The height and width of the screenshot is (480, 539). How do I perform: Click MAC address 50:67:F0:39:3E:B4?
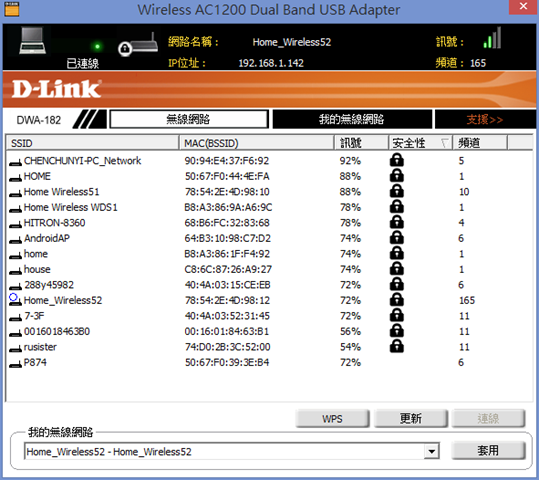click(227, 362)
